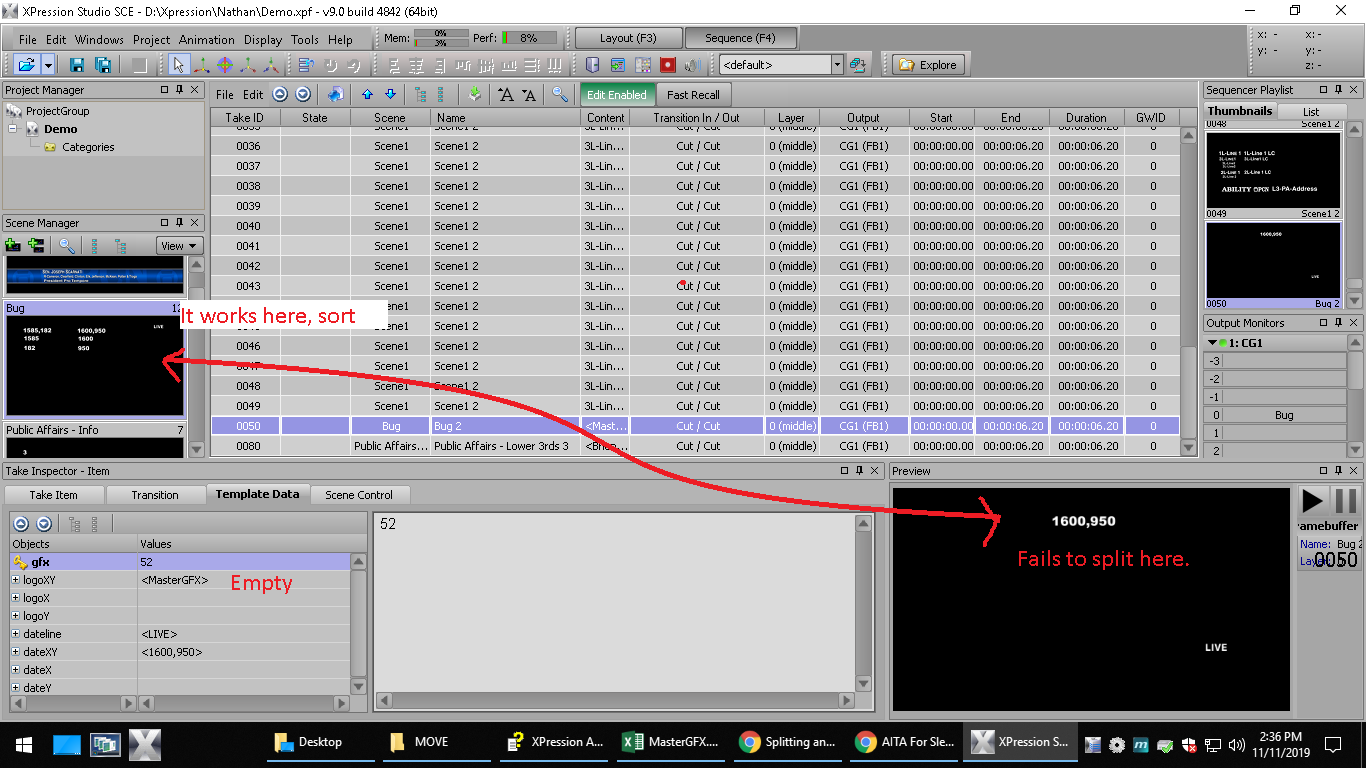Toggle the Edit Enabled button
Screen dimensions: 1366x768
pos(616,95)
